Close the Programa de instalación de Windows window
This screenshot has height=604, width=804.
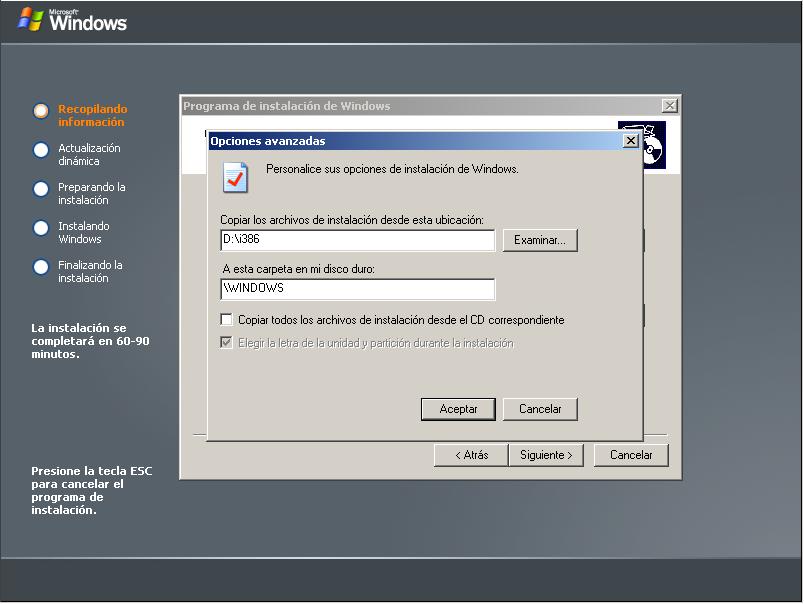pyautogui.click(x=670, y=106)
